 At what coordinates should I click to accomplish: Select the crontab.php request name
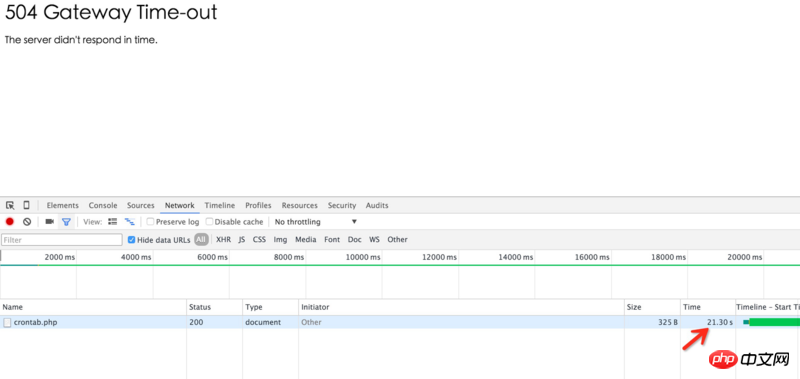click(35, 322)
